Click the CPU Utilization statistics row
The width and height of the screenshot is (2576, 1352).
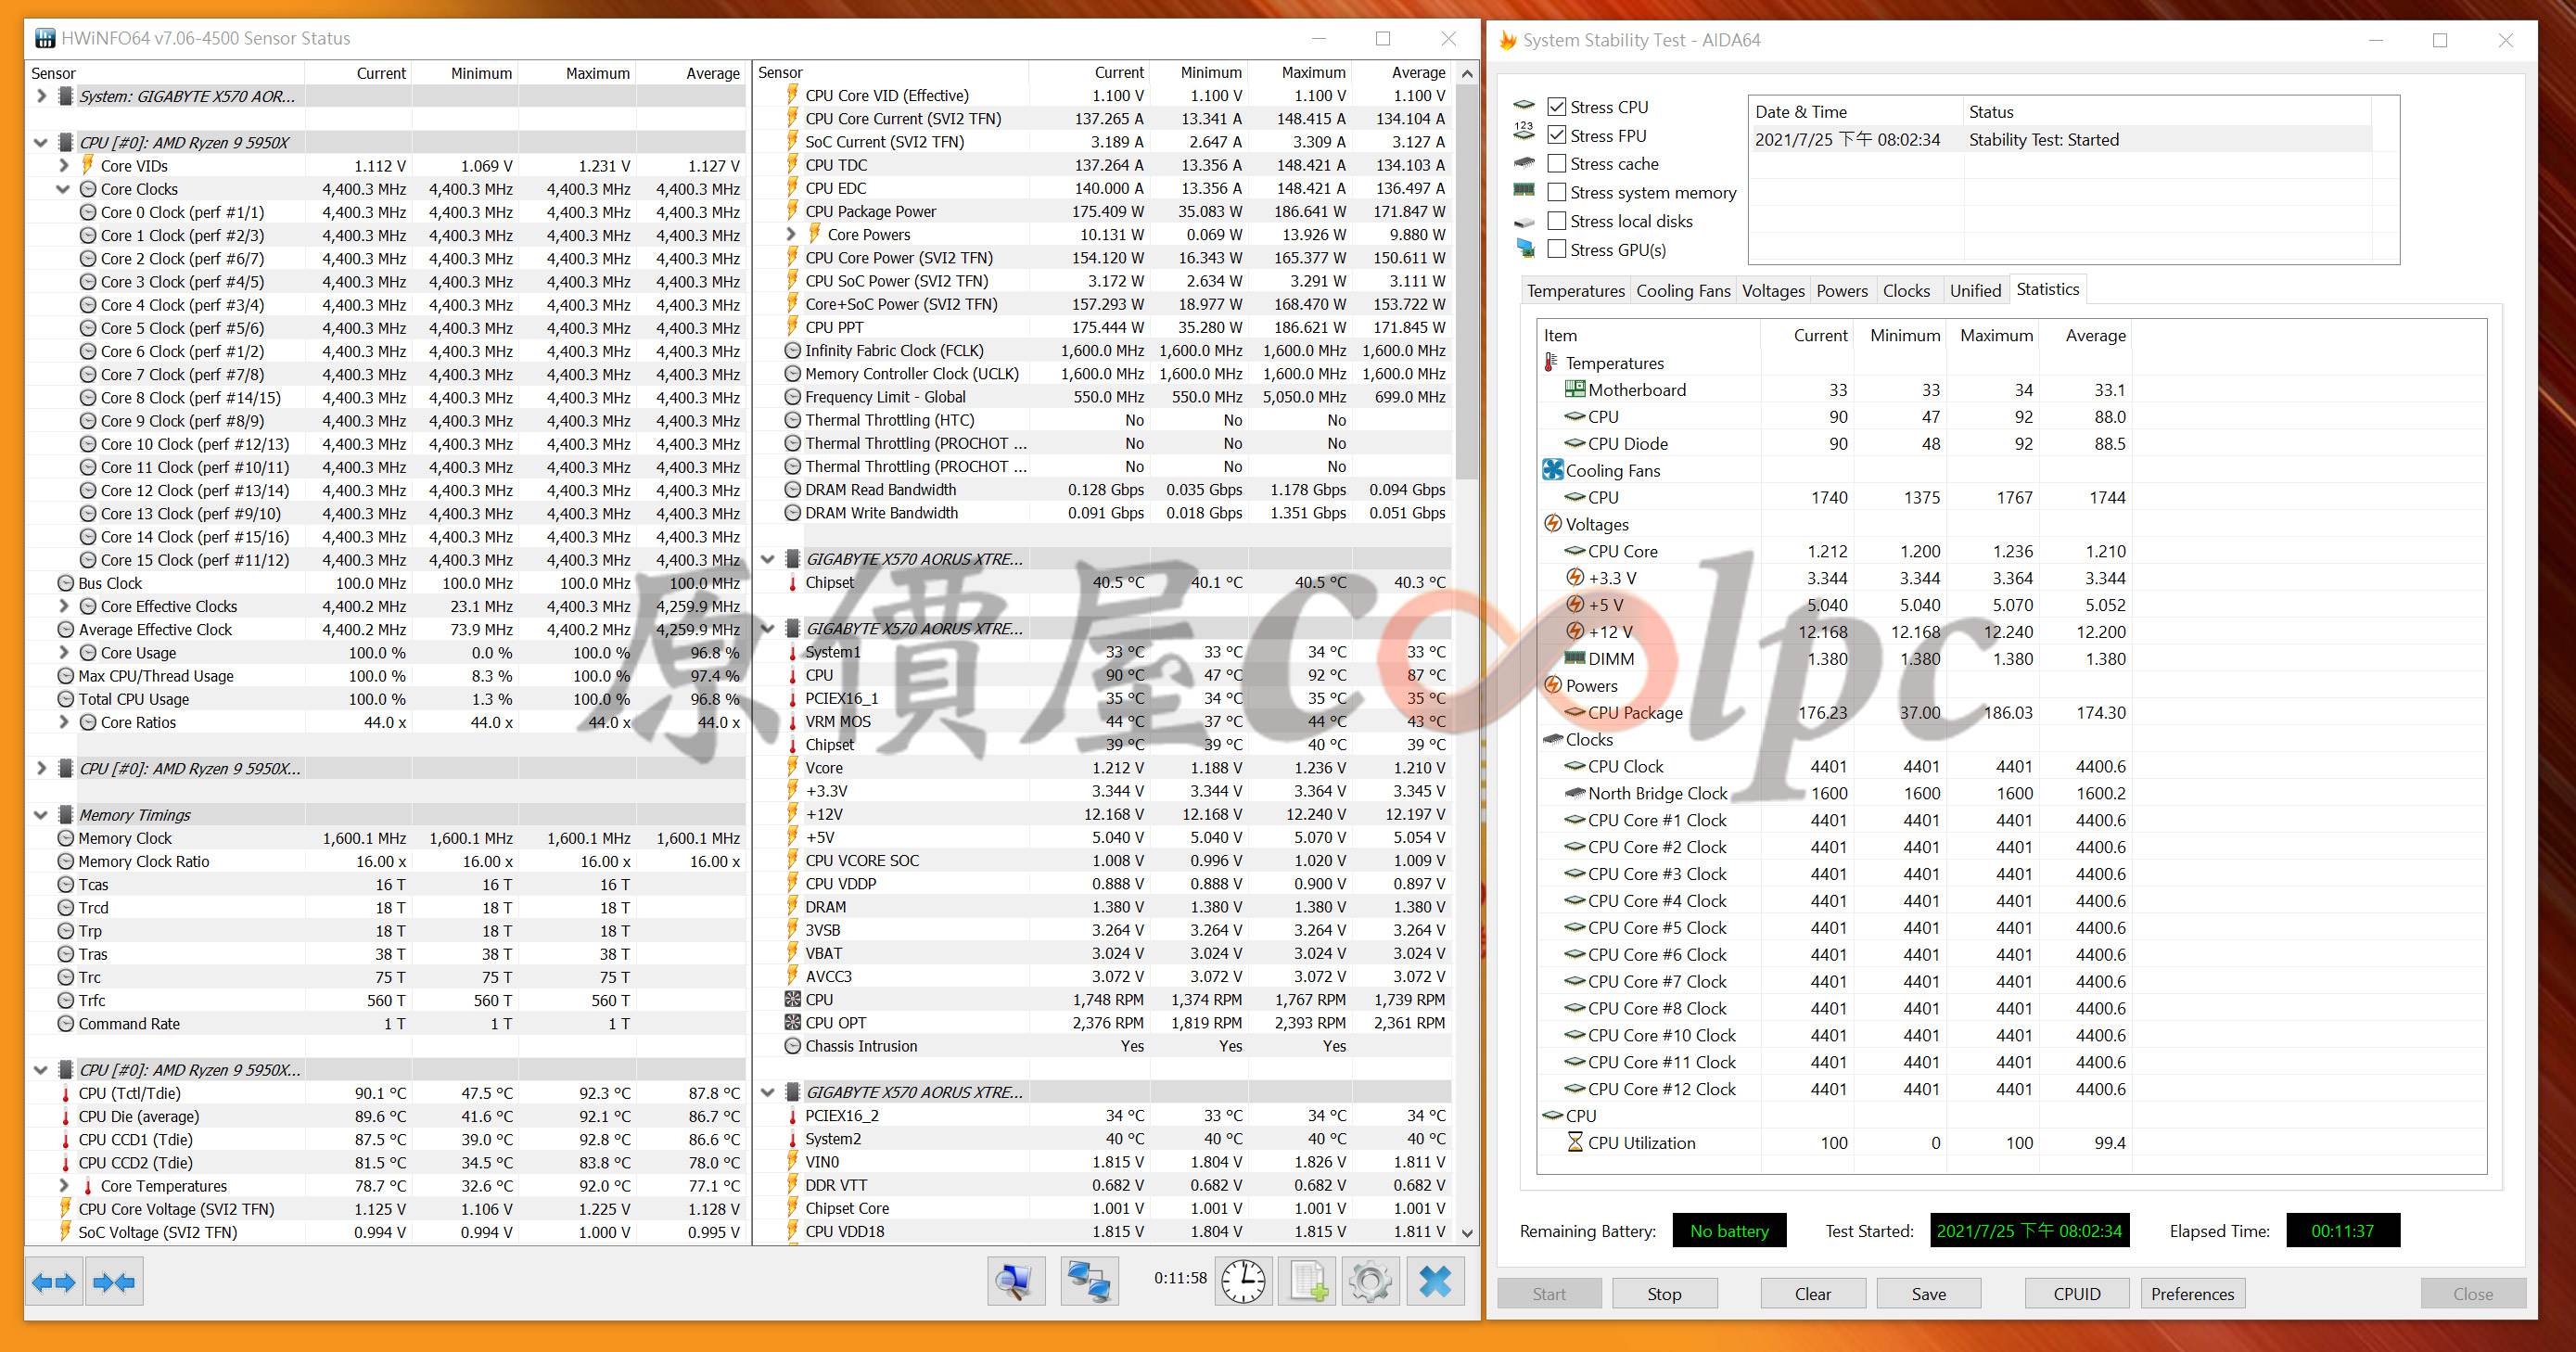pyautogui.click(x=1836, y=1142)
